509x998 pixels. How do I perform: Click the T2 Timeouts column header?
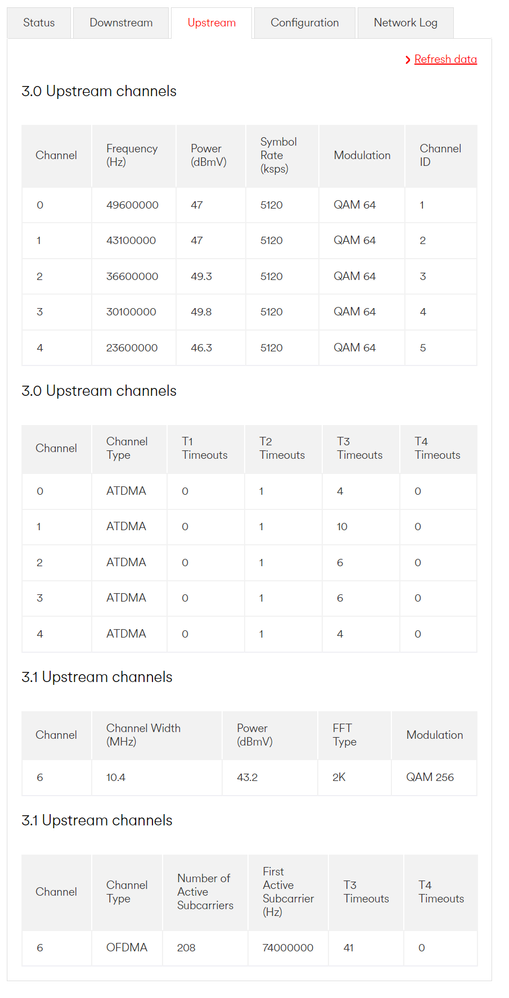coord(282,448)
